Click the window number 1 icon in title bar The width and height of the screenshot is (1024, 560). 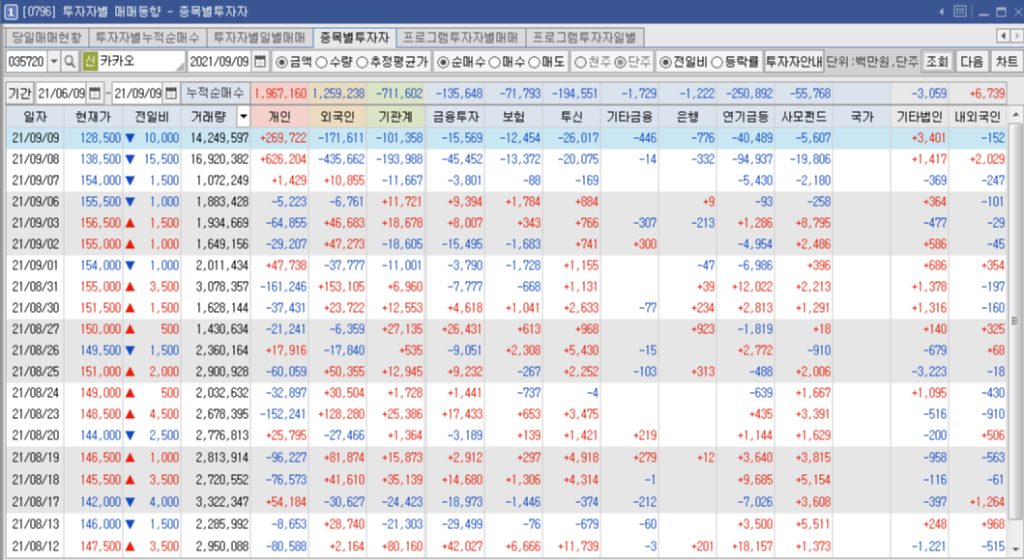[10, 11]
